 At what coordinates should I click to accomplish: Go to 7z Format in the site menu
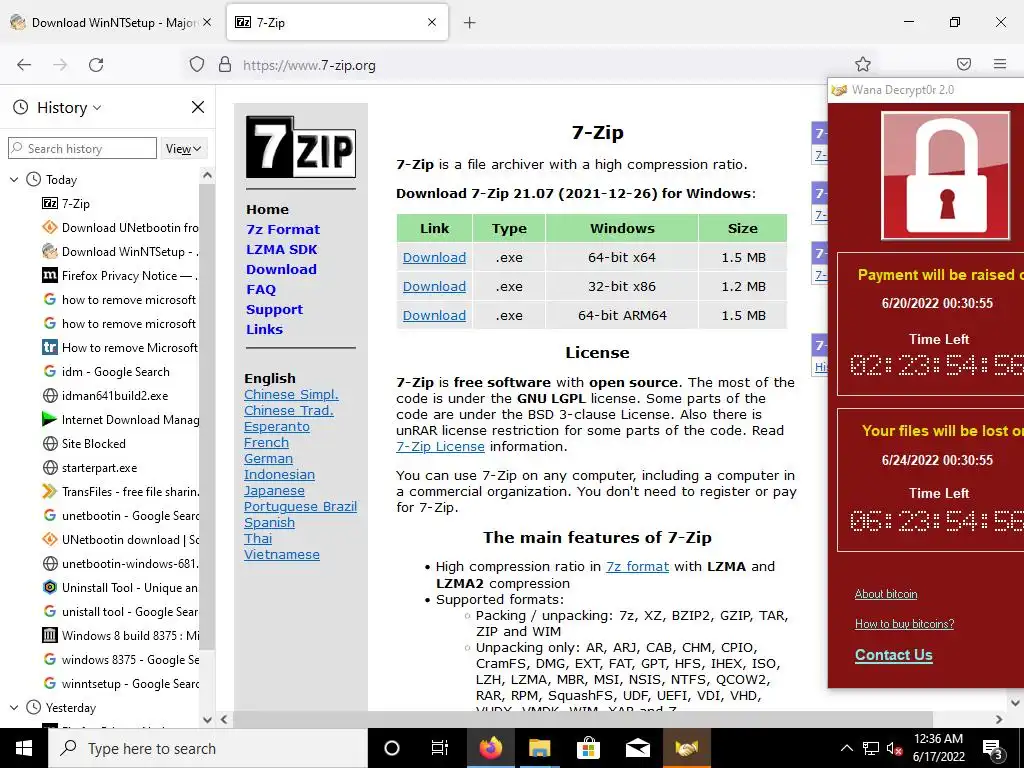coord(283,229)
